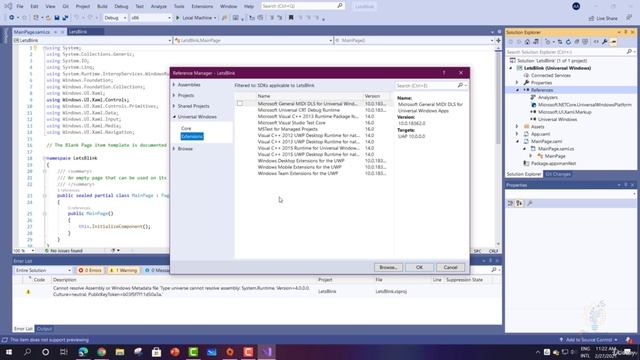Click Solution Explorer properties wrench icon
The image size is (640, 360).
(x=604, y=42)
